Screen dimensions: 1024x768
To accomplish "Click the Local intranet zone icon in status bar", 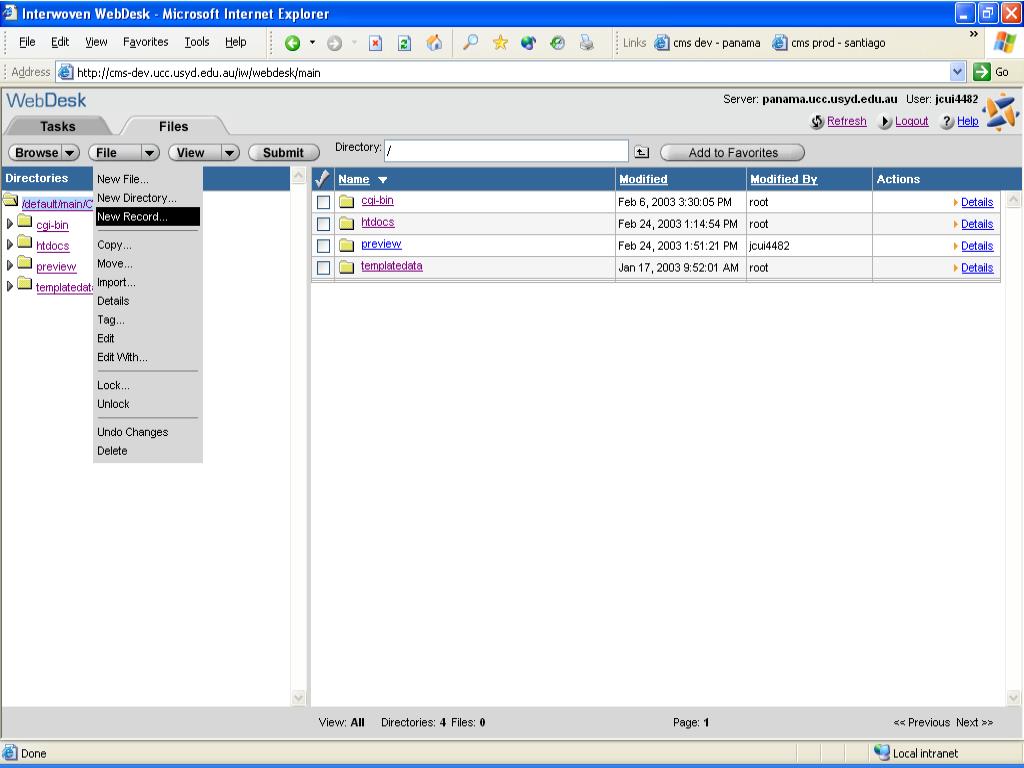I will pyautogui.click(x=882, y=752).
